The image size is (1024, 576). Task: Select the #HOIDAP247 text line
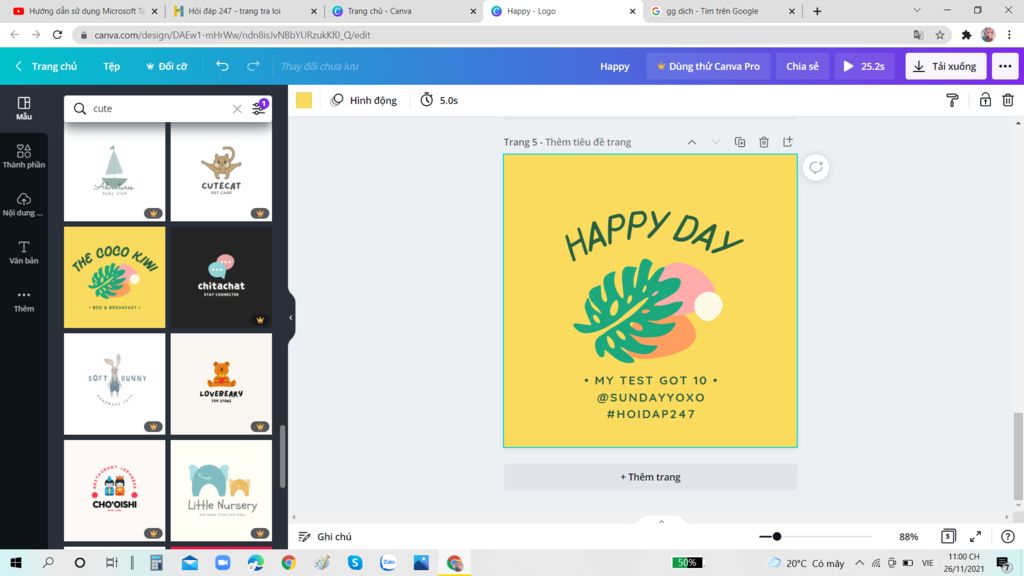[x=650, y=414]
